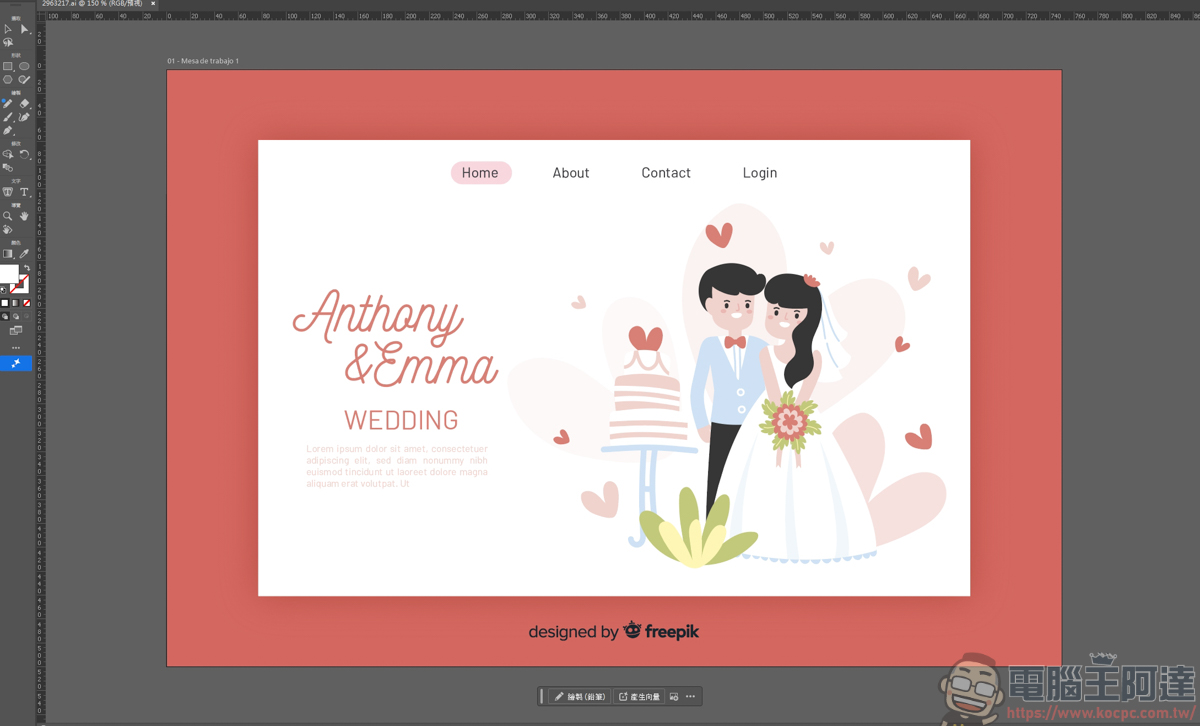
Task: Choose the Eraser tool
Action: point(24,104)
